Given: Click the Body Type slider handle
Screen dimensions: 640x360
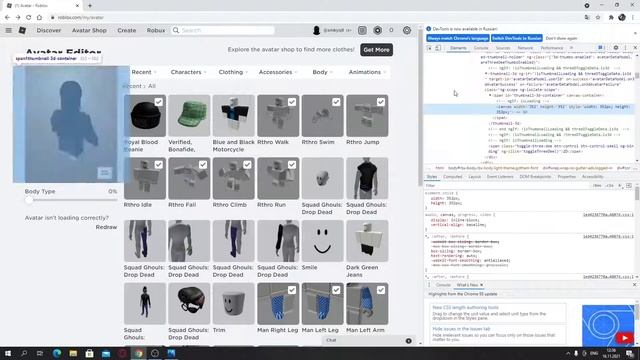Looking at the screenshot, I should click(x=29, y=200).
